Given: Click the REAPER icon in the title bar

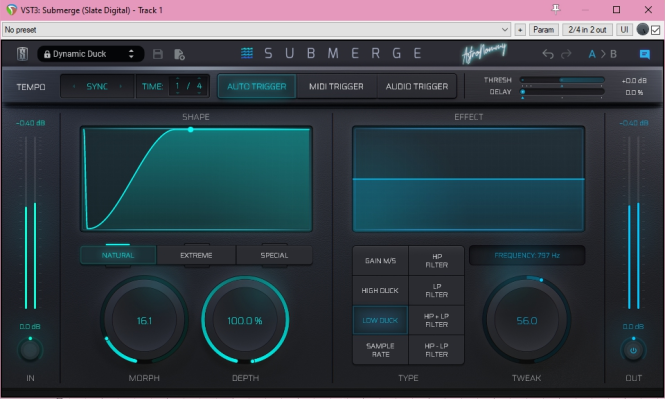Looking at the screenshot, I should (x=11, y=9).
